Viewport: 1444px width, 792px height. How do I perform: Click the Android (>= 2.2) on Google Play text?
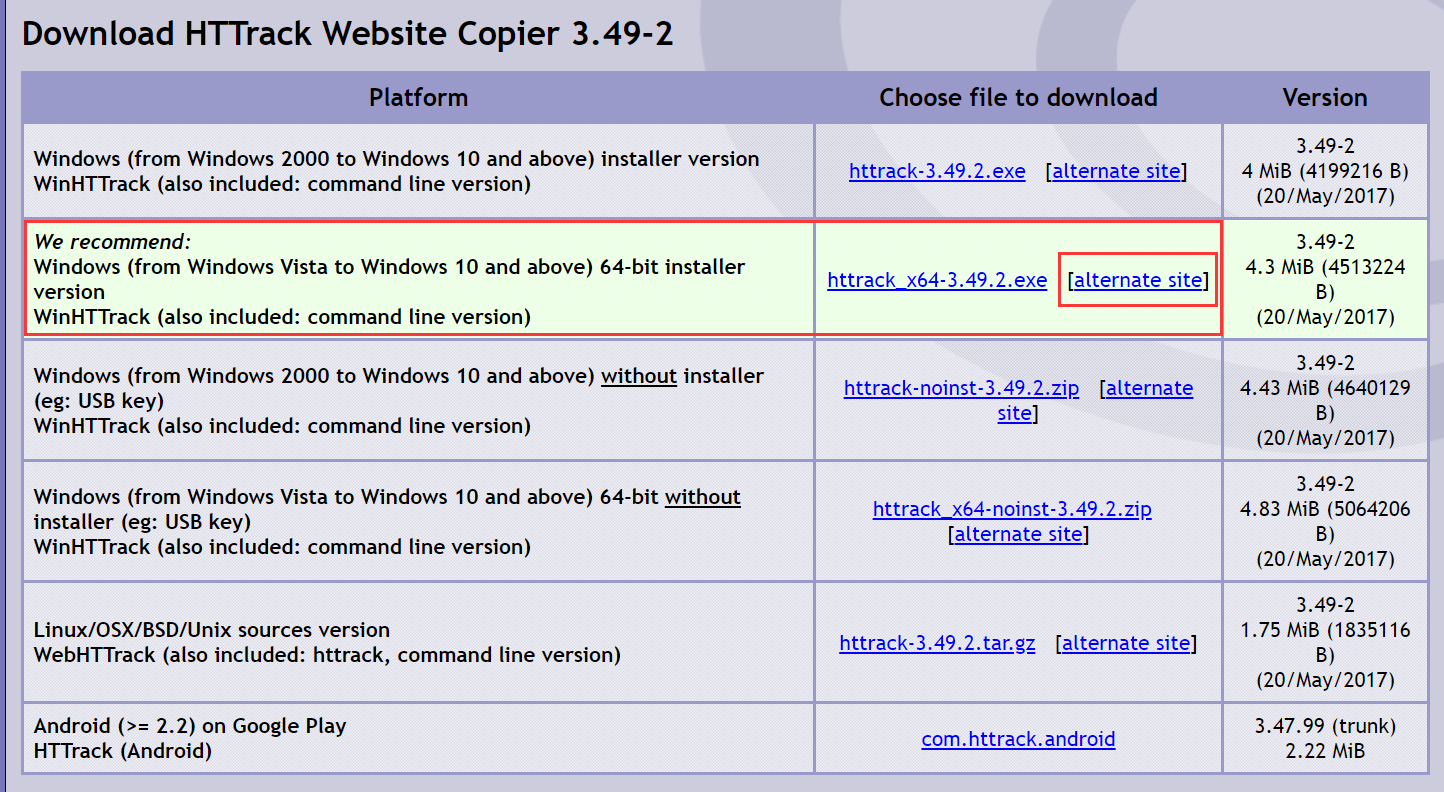tap(190, 726)
